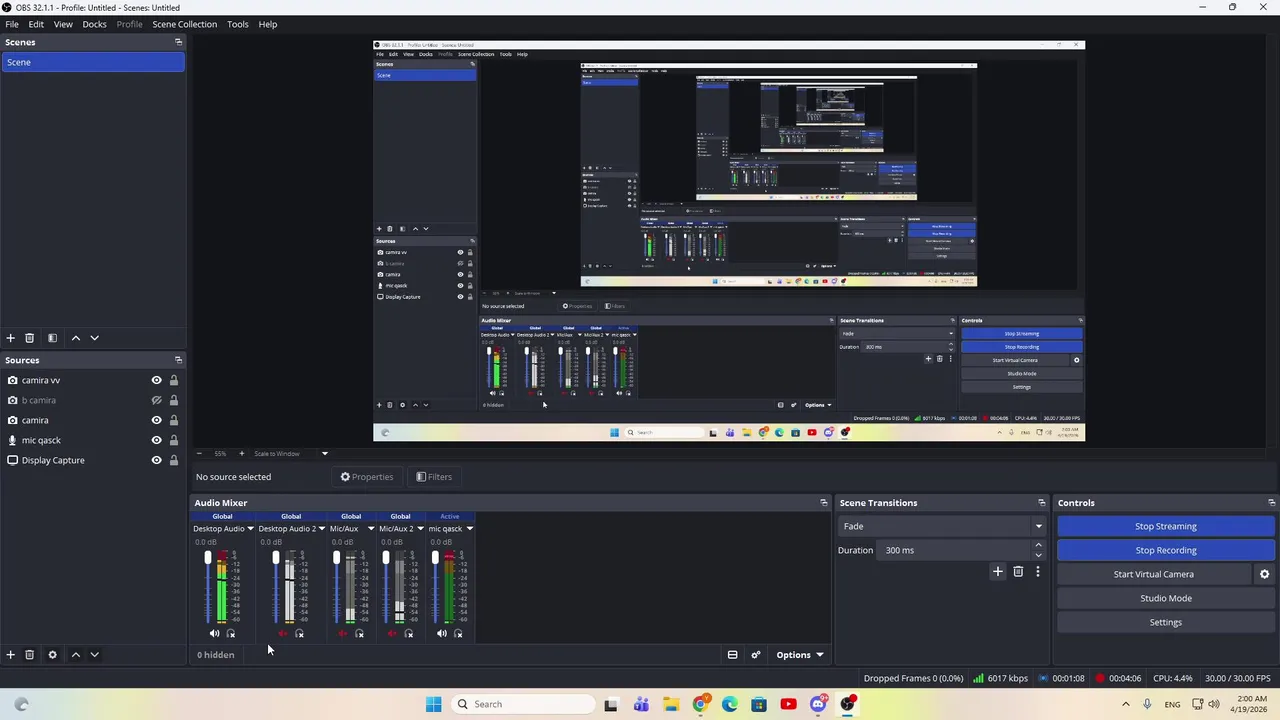Screen dimensions: 1280x720
Task: Open the Docks menu
Action: 94,24
